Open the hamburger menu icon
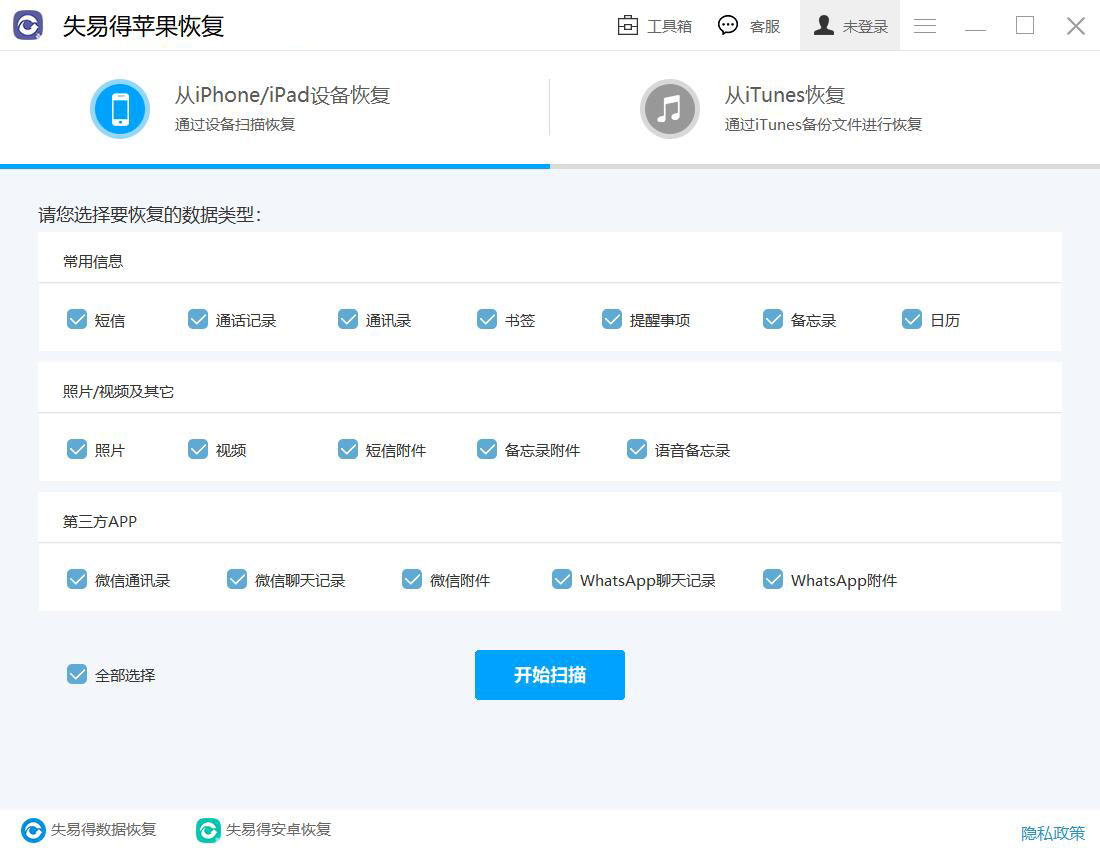1100x850 pixels. click(x=925, y=26)
